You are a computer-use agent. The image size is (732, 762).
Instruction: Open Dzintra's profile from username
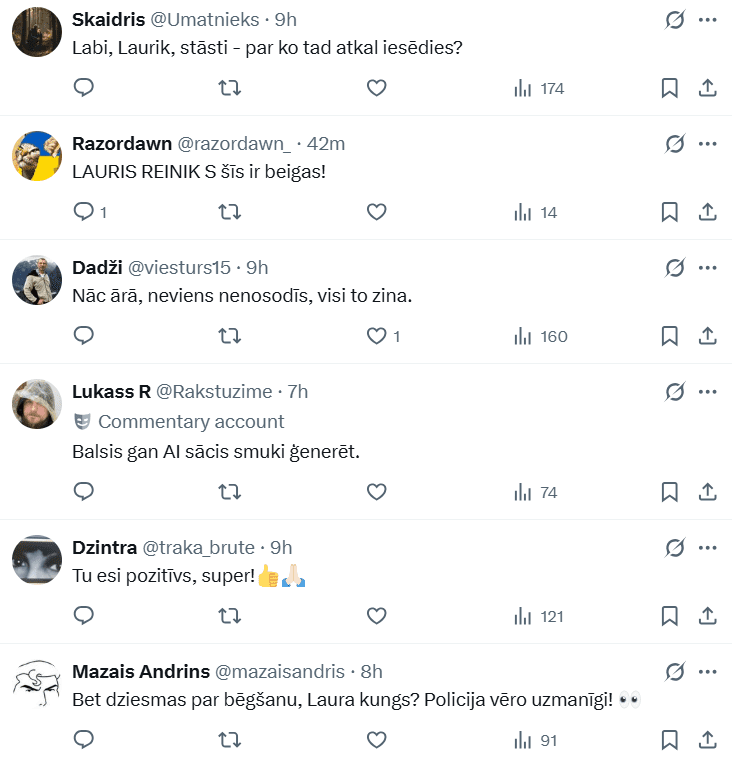point(105,547)
